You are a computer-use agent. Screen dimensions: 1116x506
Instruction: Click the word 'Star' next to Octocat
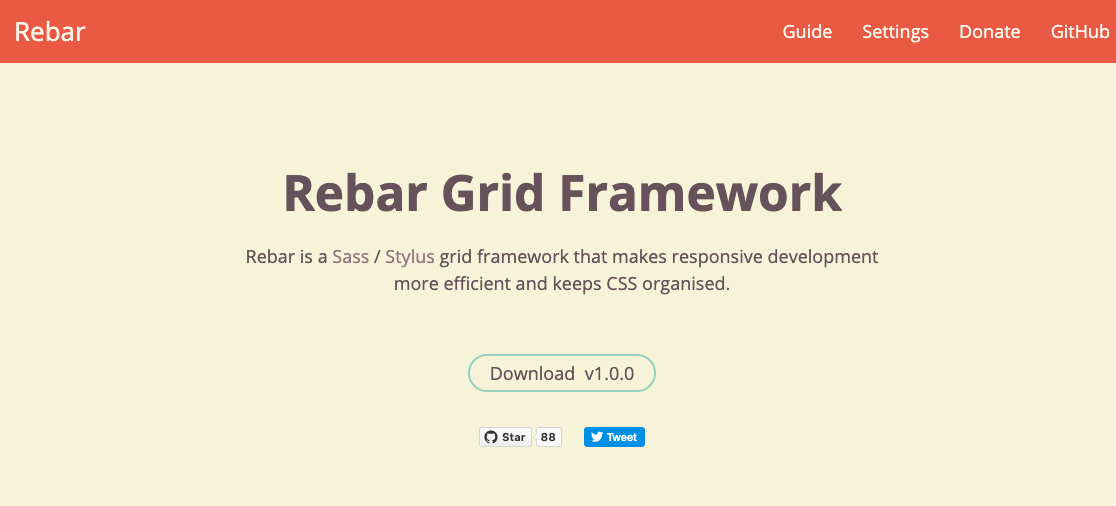[513, 437]
